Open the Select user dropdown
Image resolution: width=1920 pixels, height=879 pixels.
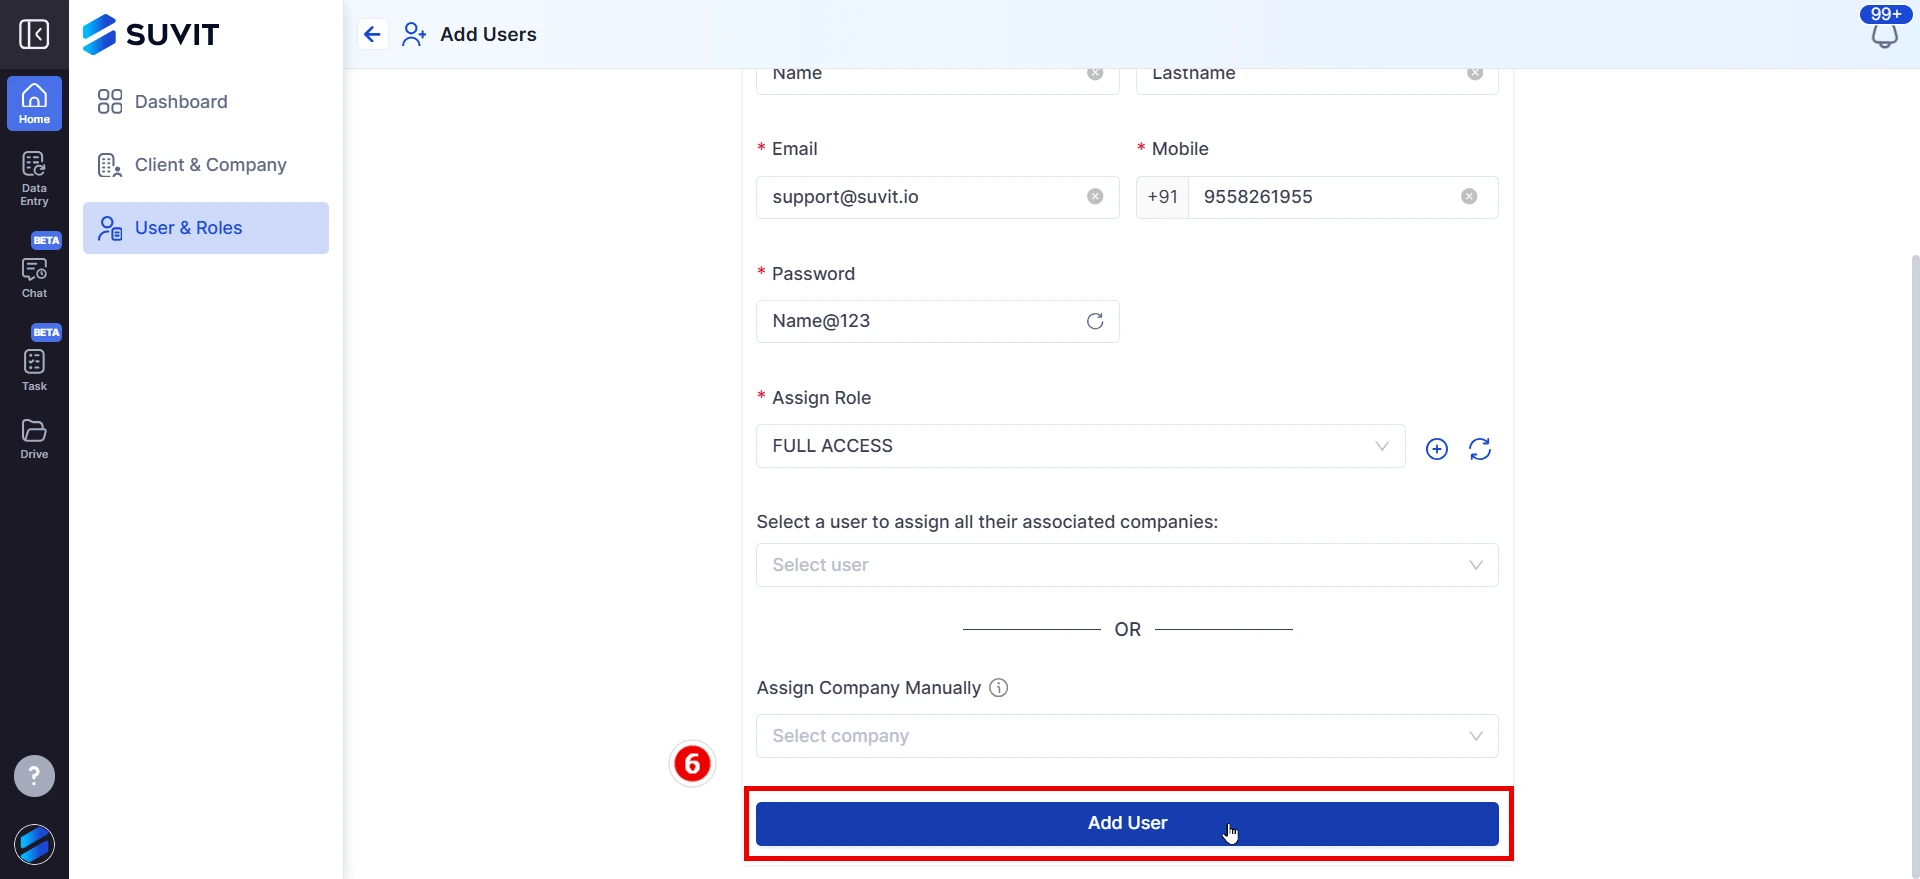(1127, 565)
